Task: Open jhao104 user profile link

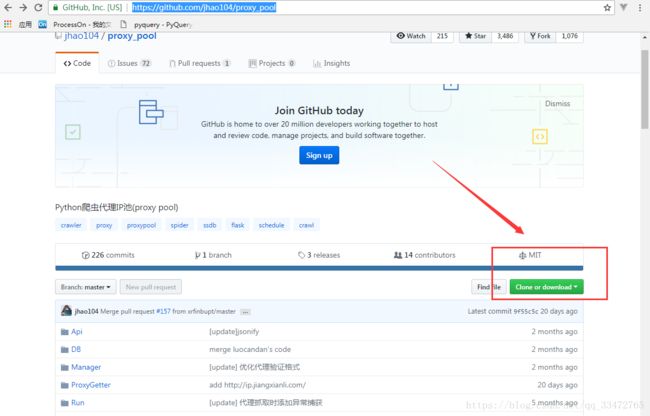Action: [x=82, y=36]
